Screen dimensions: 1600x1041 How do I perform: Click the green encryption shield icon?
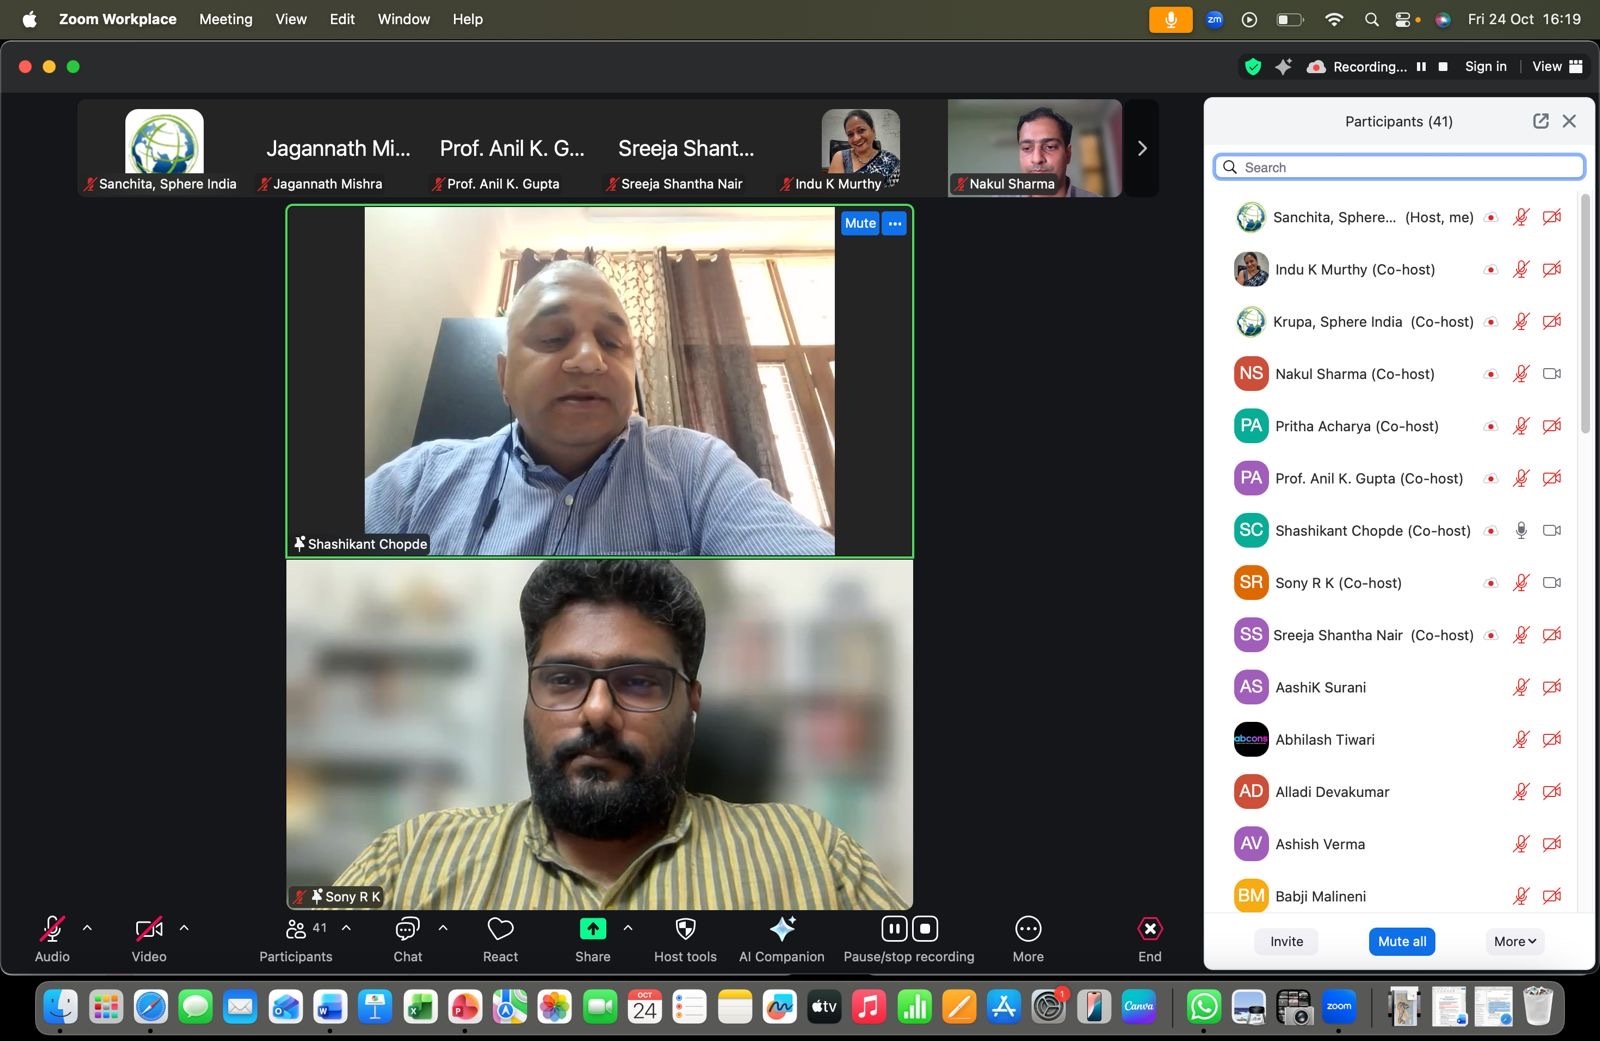(1252, 67)
